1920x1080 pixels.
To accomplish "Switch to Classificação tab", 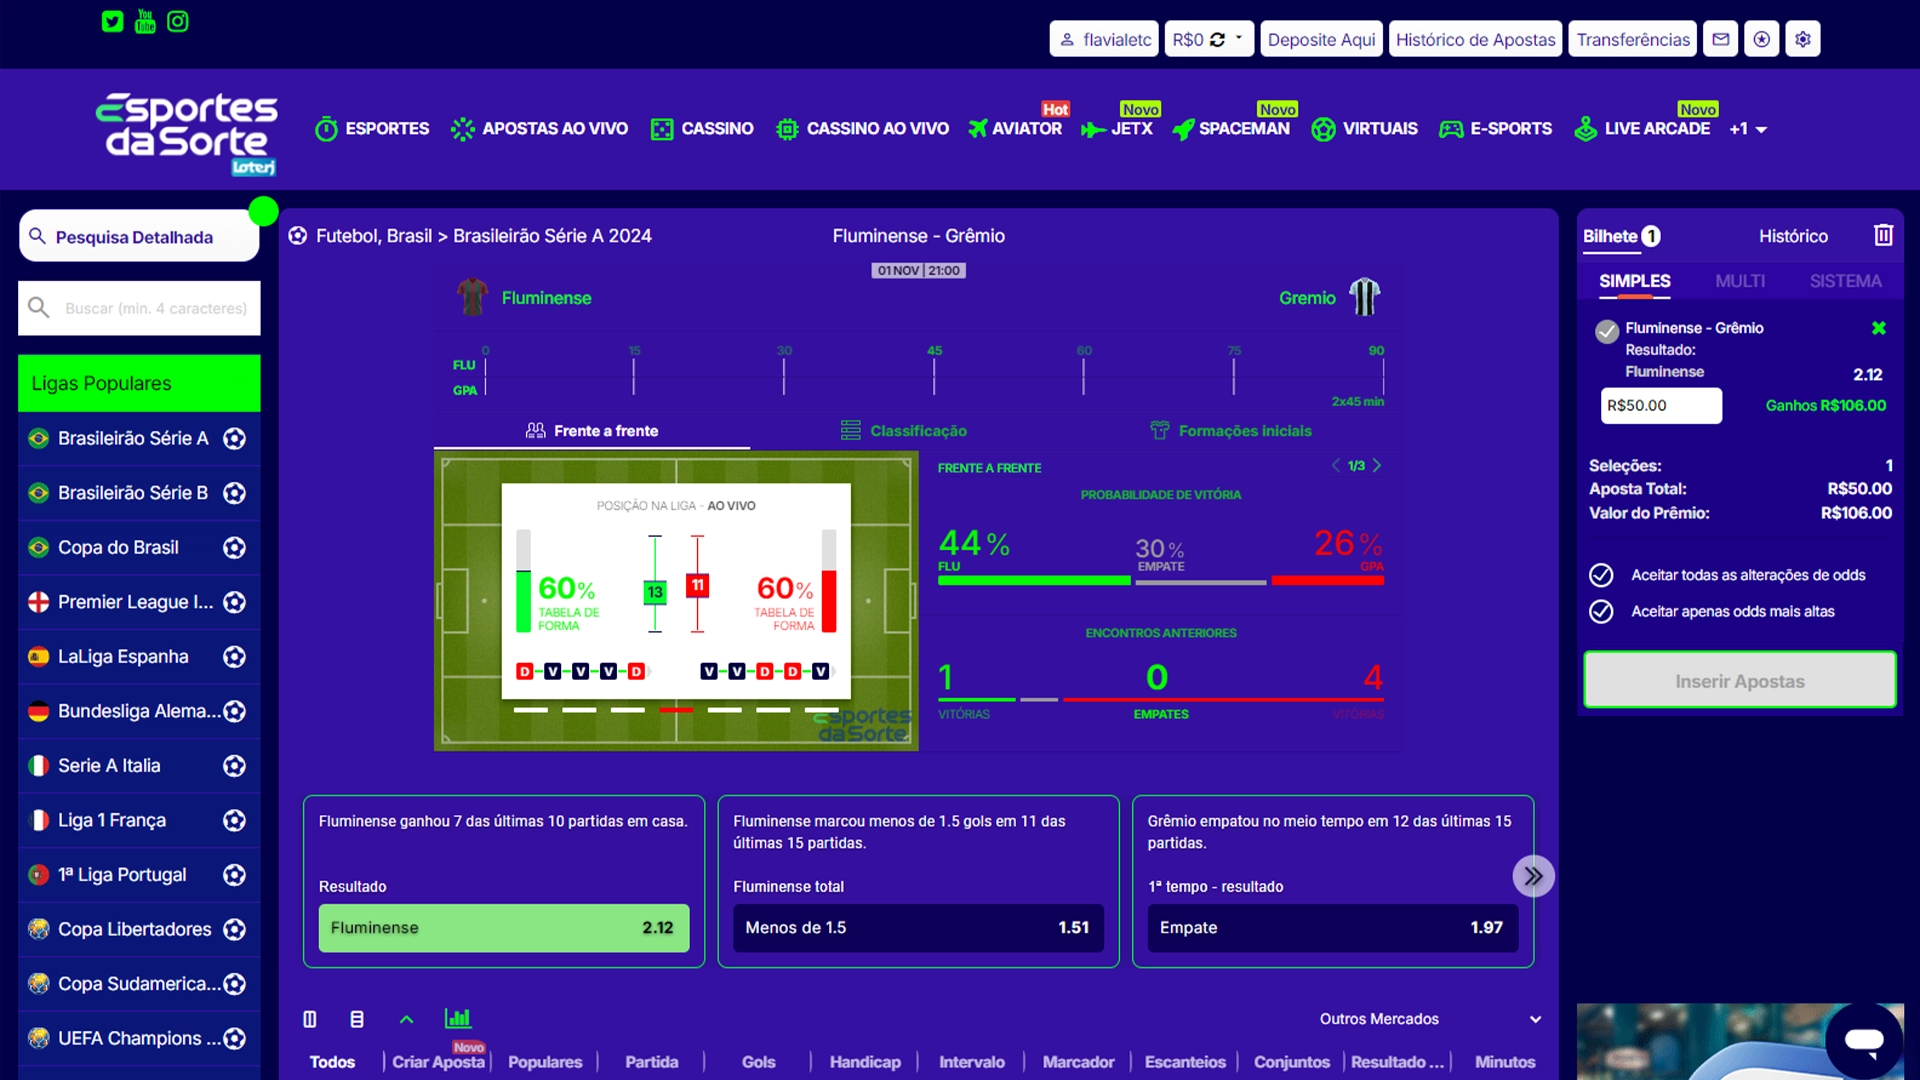I will point(904,431).
